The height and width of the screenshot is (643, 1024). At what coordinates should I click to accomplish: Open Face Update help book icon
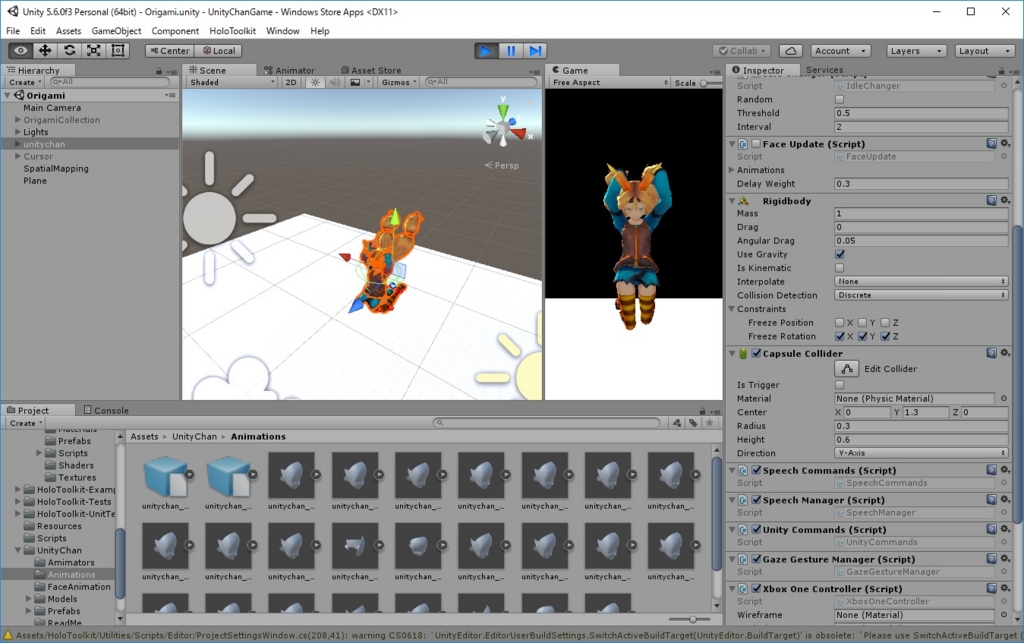991,144
